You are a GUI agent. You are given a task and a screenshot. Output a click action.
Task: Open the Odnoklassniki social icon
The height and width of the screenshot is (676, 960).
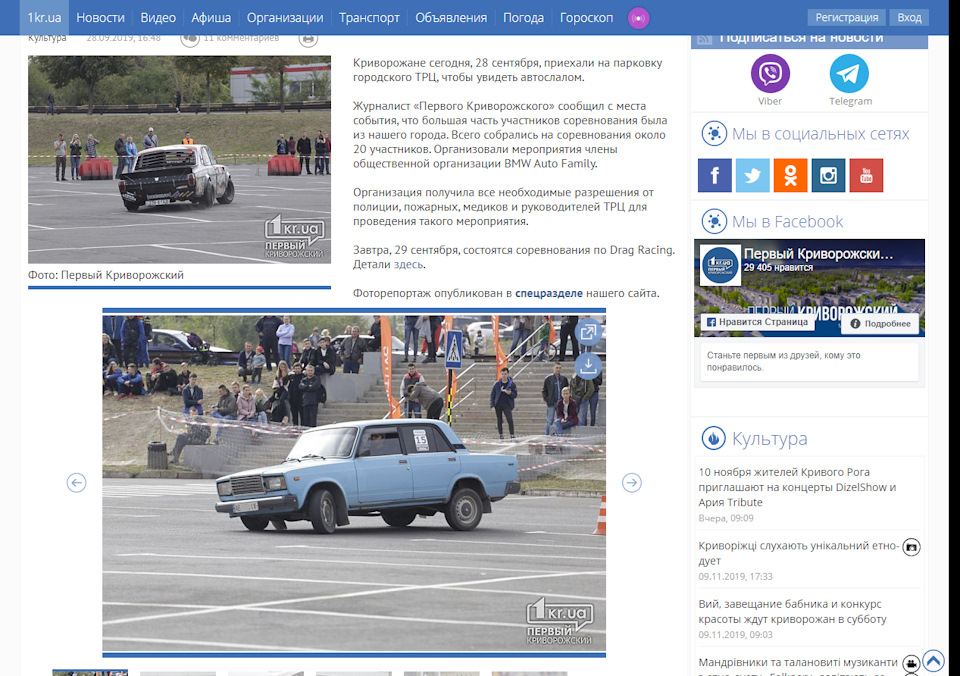coord(790,175)
